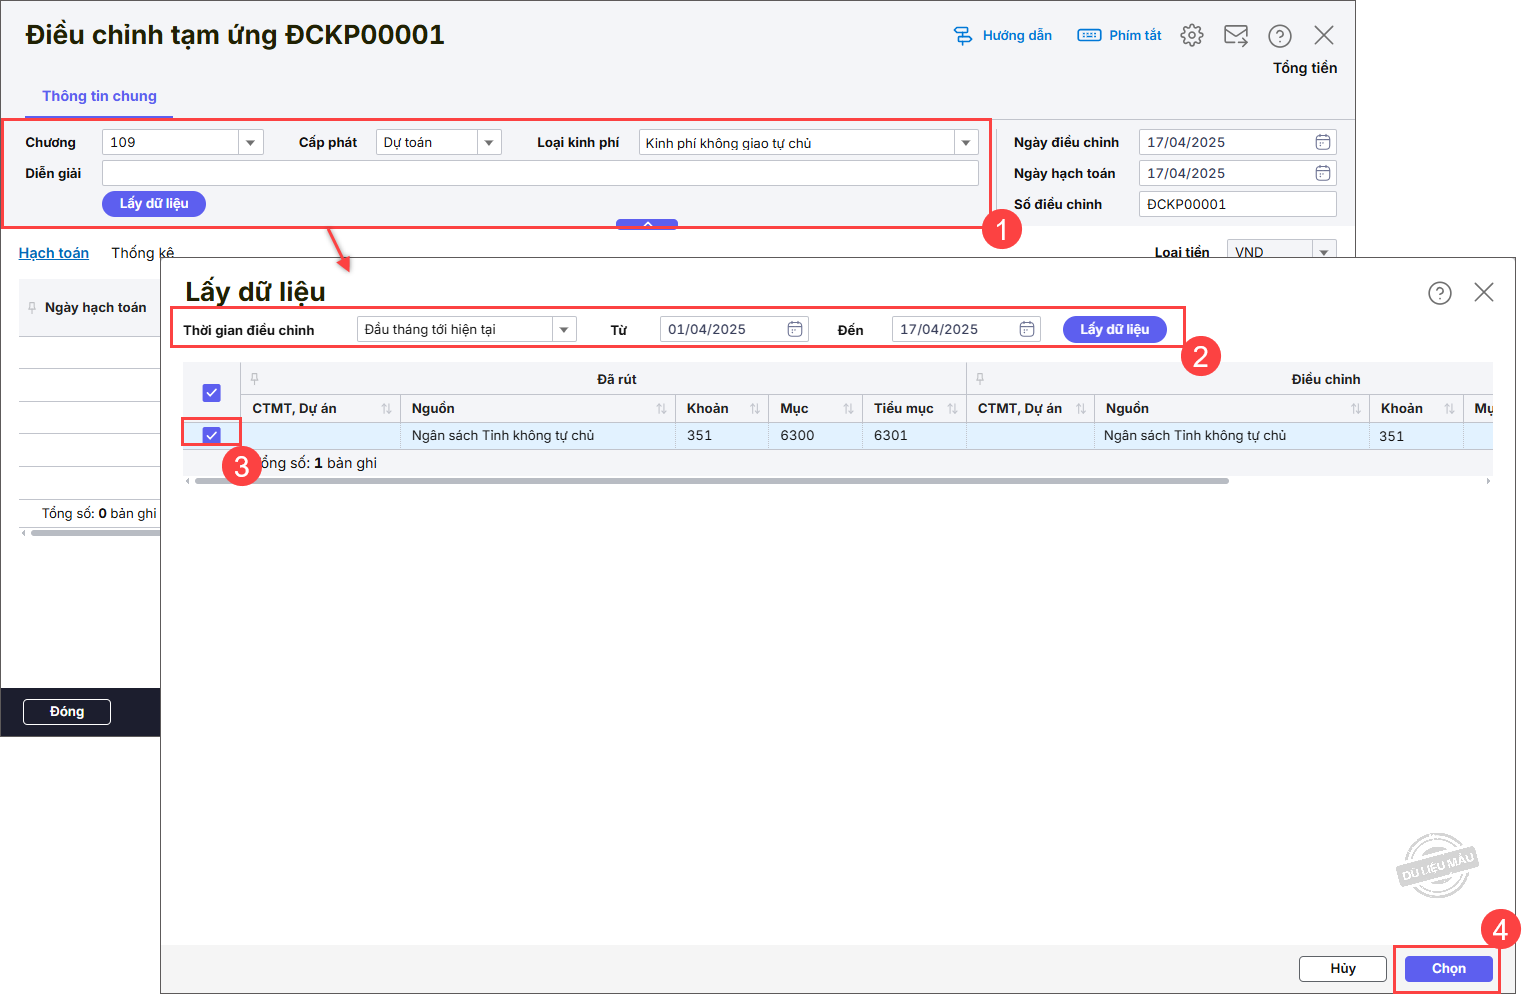
Task: Toggle select-all checkbox in table header
Action: coord(212,393)
